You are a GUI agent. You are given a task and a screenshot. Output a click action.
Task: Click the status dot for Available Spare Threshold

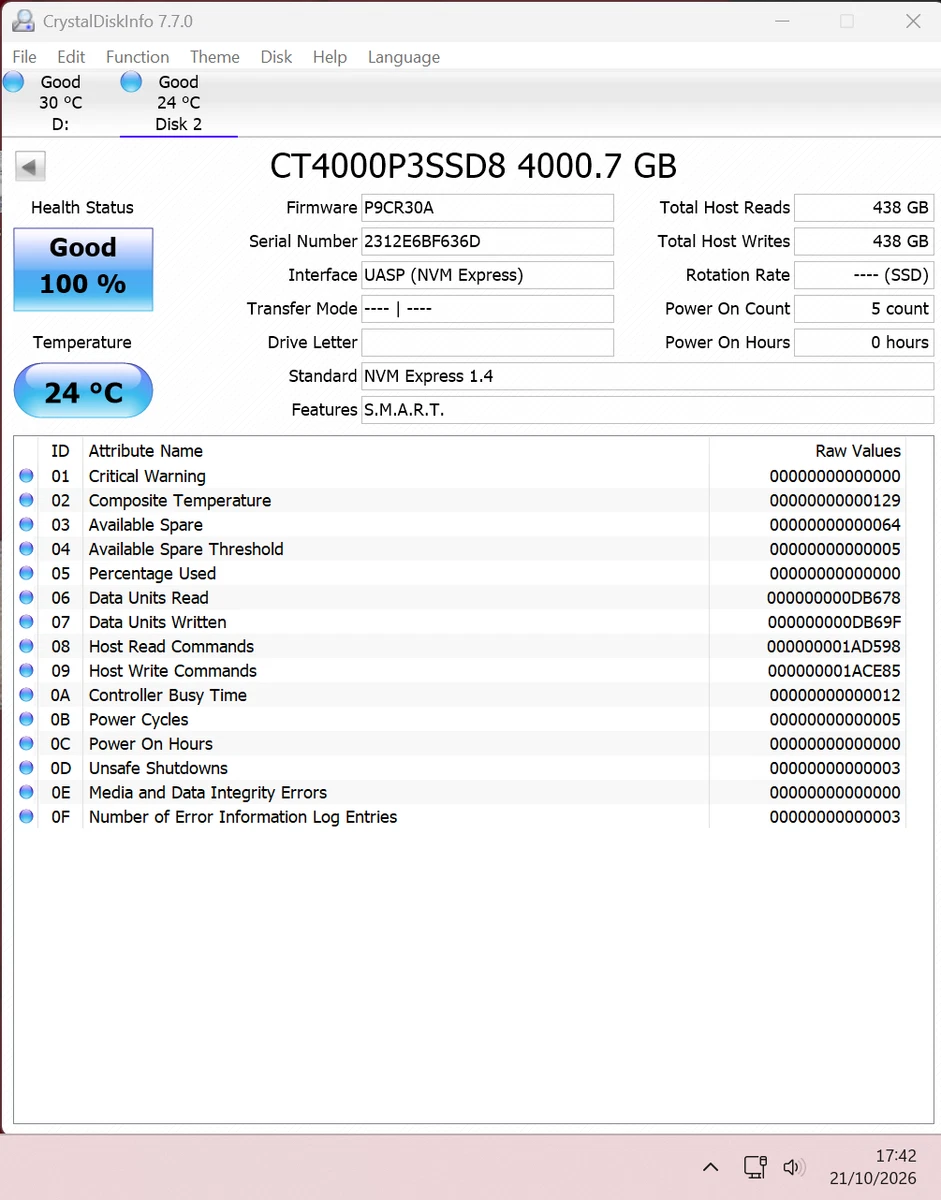coord(26,549)
